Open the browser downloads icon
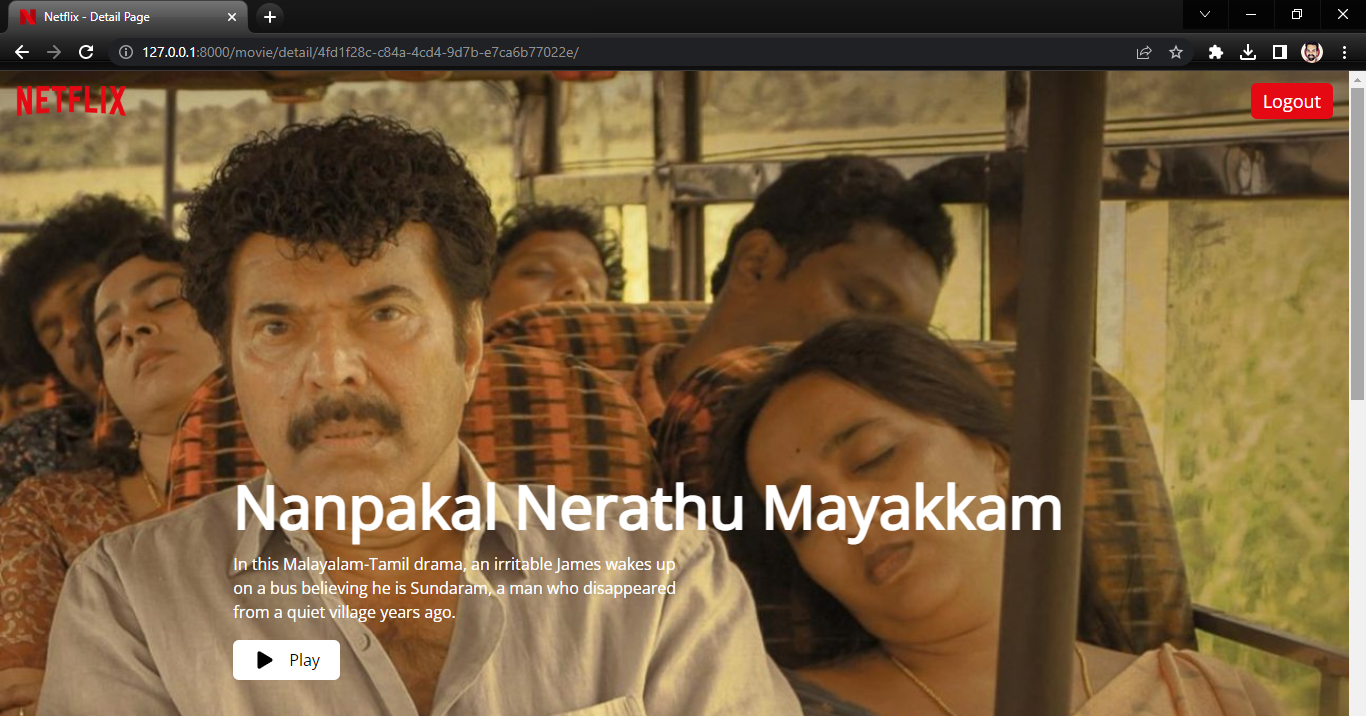1366x716 pixels. (x=1247, y=52)
